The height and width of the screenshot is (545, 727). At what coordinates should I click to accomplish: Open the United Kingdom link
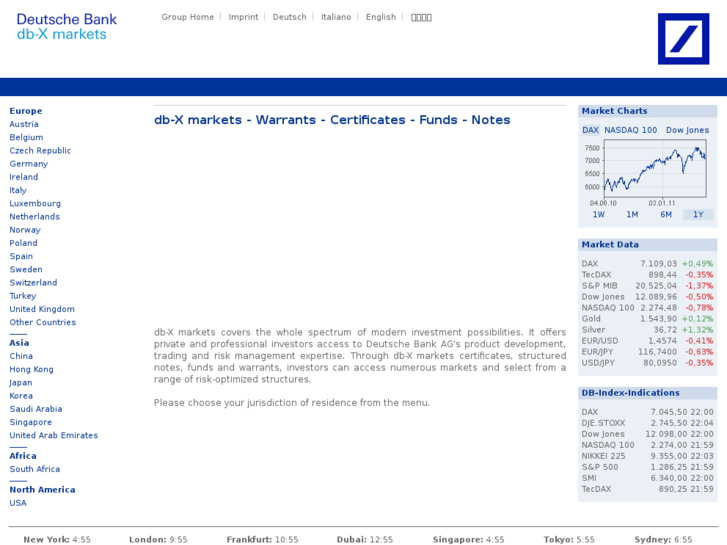click(x=42, y=309)
